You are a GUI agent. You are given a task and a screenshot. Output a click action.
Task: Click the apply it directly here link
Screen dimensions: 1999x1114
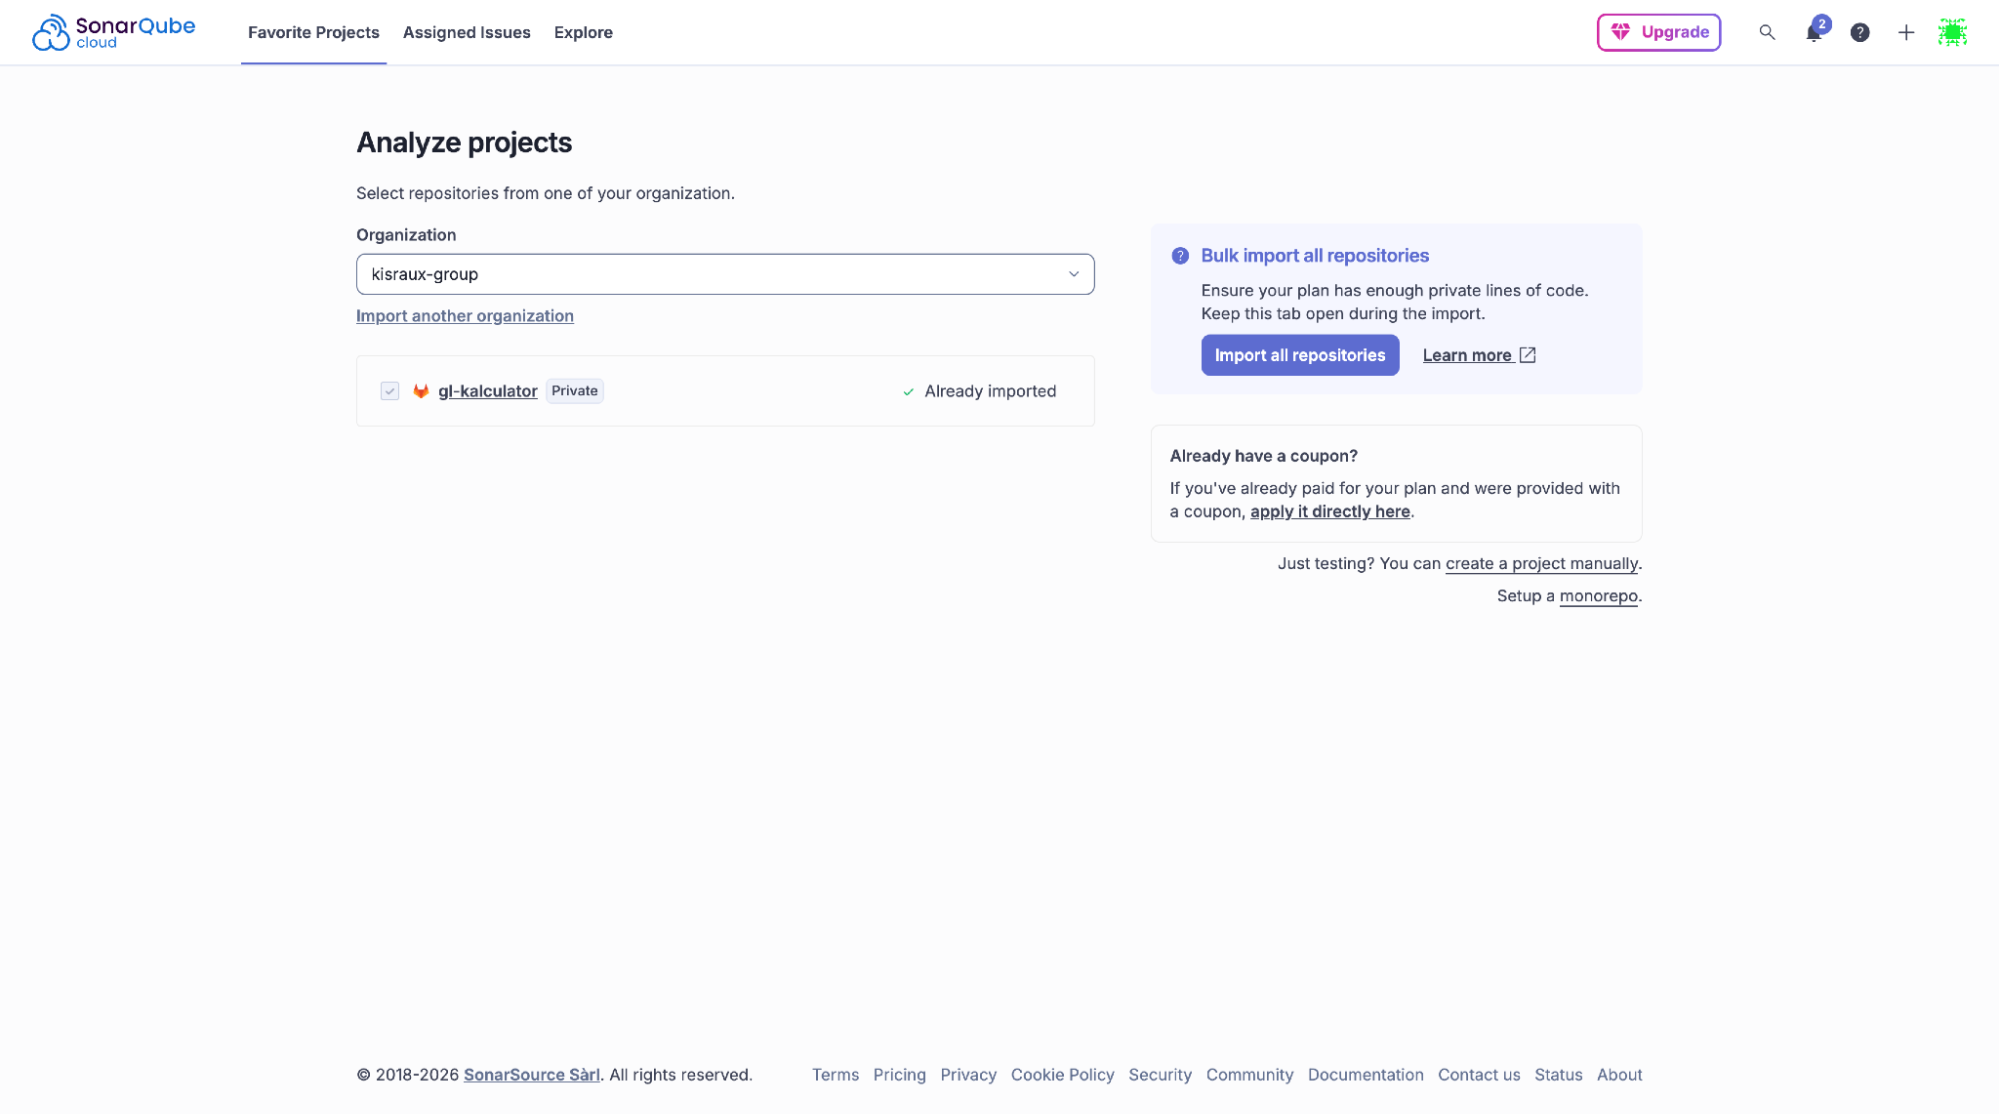(x=1330, y=511)
